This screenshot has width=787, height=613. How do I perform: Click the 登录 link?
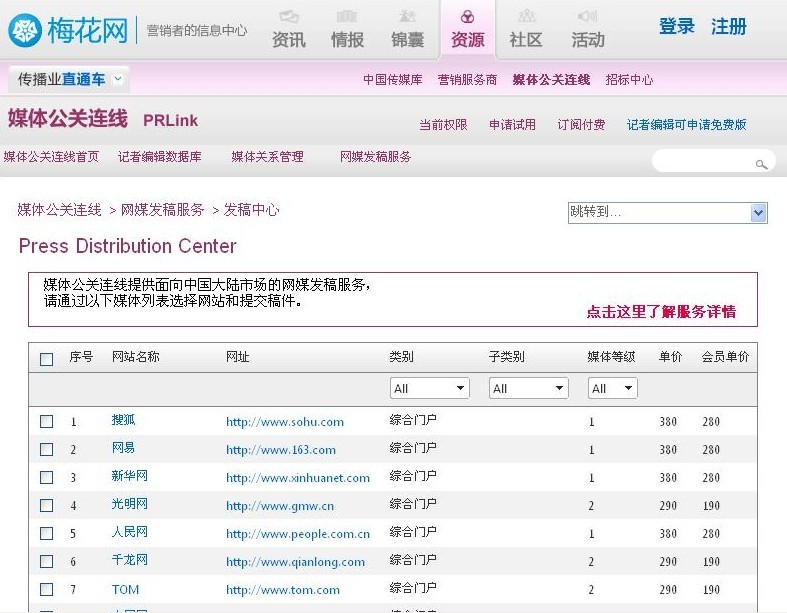[677, 26]
